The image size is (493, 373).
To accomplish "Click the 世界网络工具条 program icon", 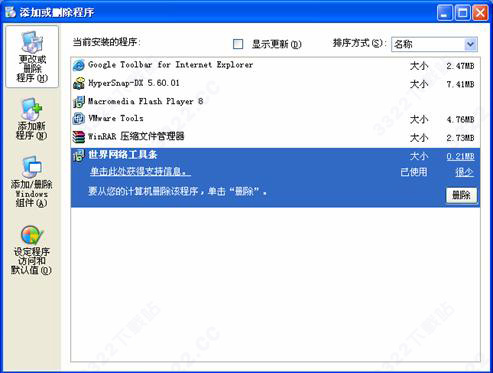I will pyautogui.click(x=79, y=155).
